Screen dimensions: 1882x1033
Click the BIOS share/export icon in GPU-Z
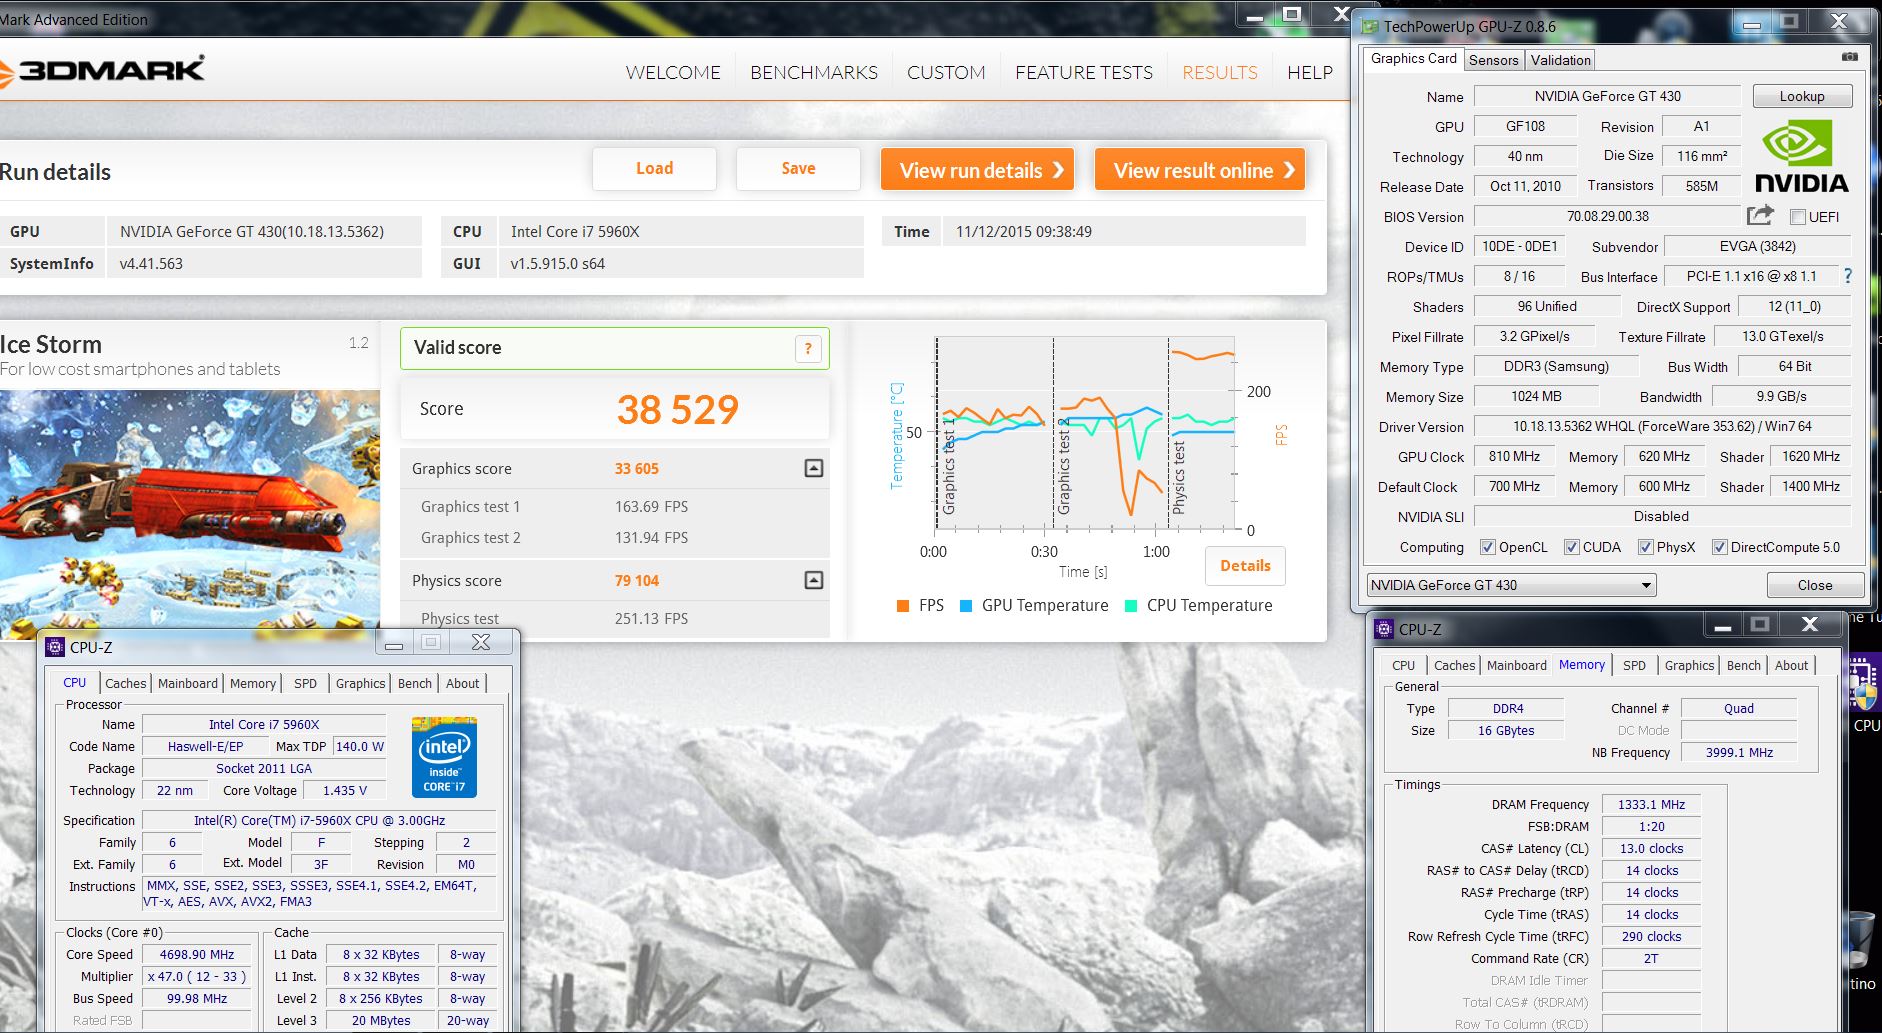[1760, 215]
